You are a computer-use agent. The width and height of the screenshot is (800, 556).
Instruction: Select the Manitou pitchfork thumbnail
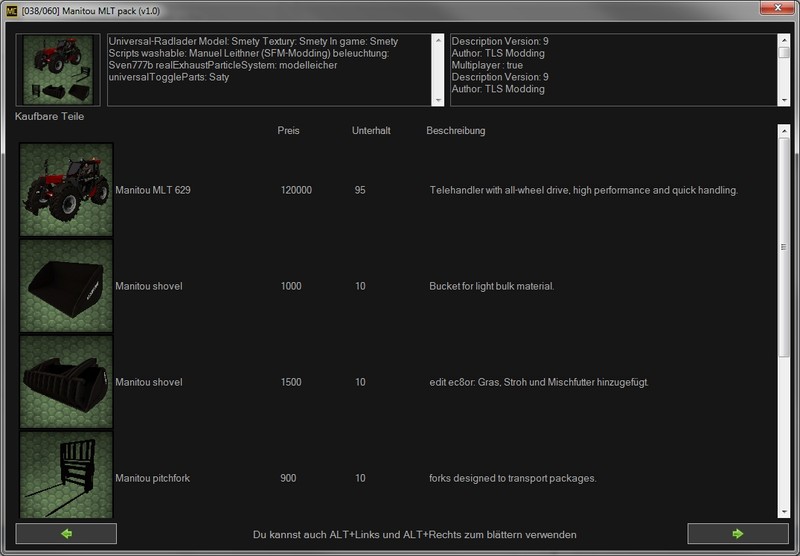pyautogui.click(x=67, y=475)
